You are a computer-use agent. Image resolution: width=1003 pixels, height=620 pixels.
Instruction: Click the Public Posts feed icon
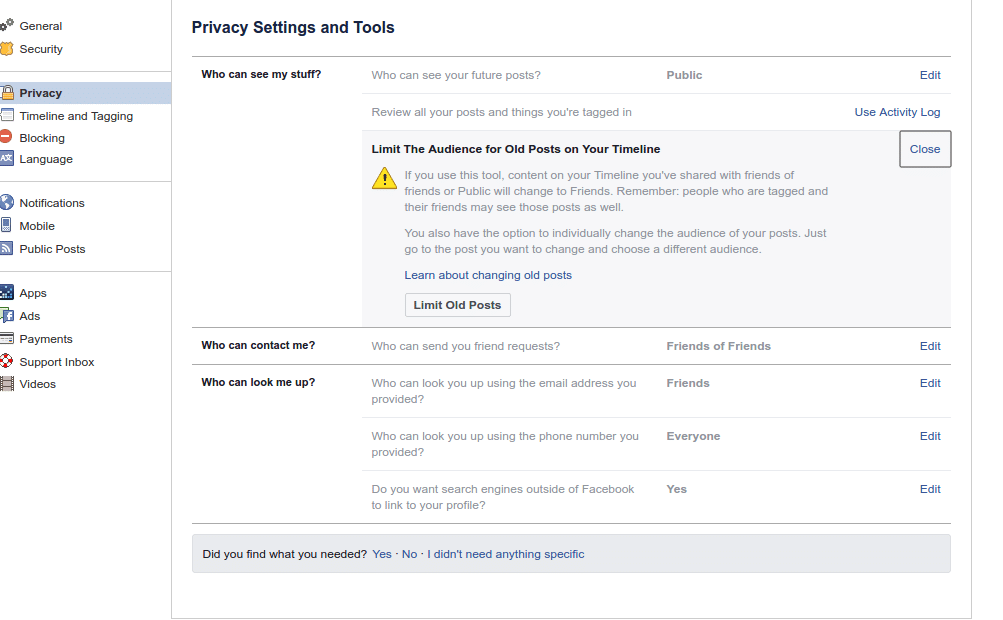coord(6,248)
